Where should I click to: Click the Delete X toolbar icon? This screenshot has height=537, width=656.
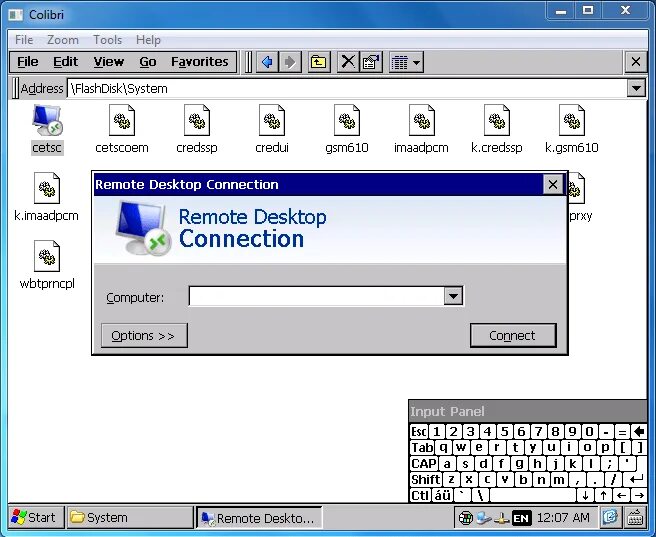tap(348, 62)
